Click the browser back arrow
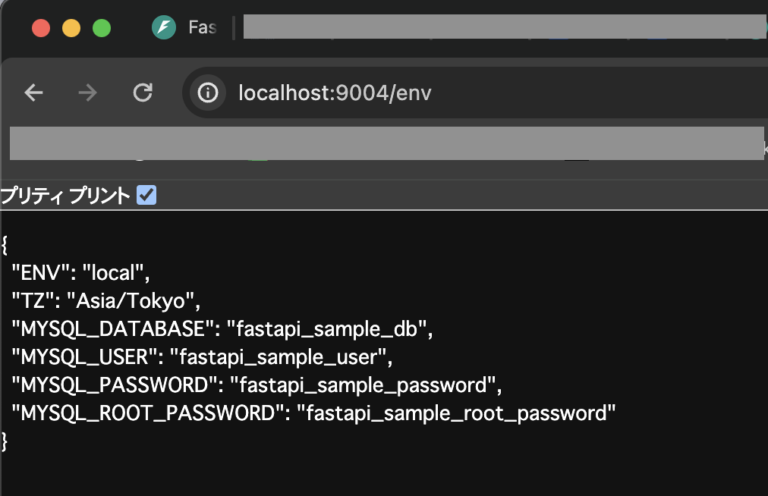 coord(34,93)
